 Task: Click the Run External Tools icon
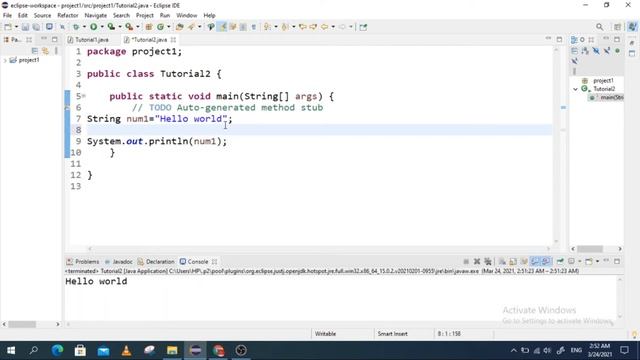pyautogui.click(x=129, y=27)
